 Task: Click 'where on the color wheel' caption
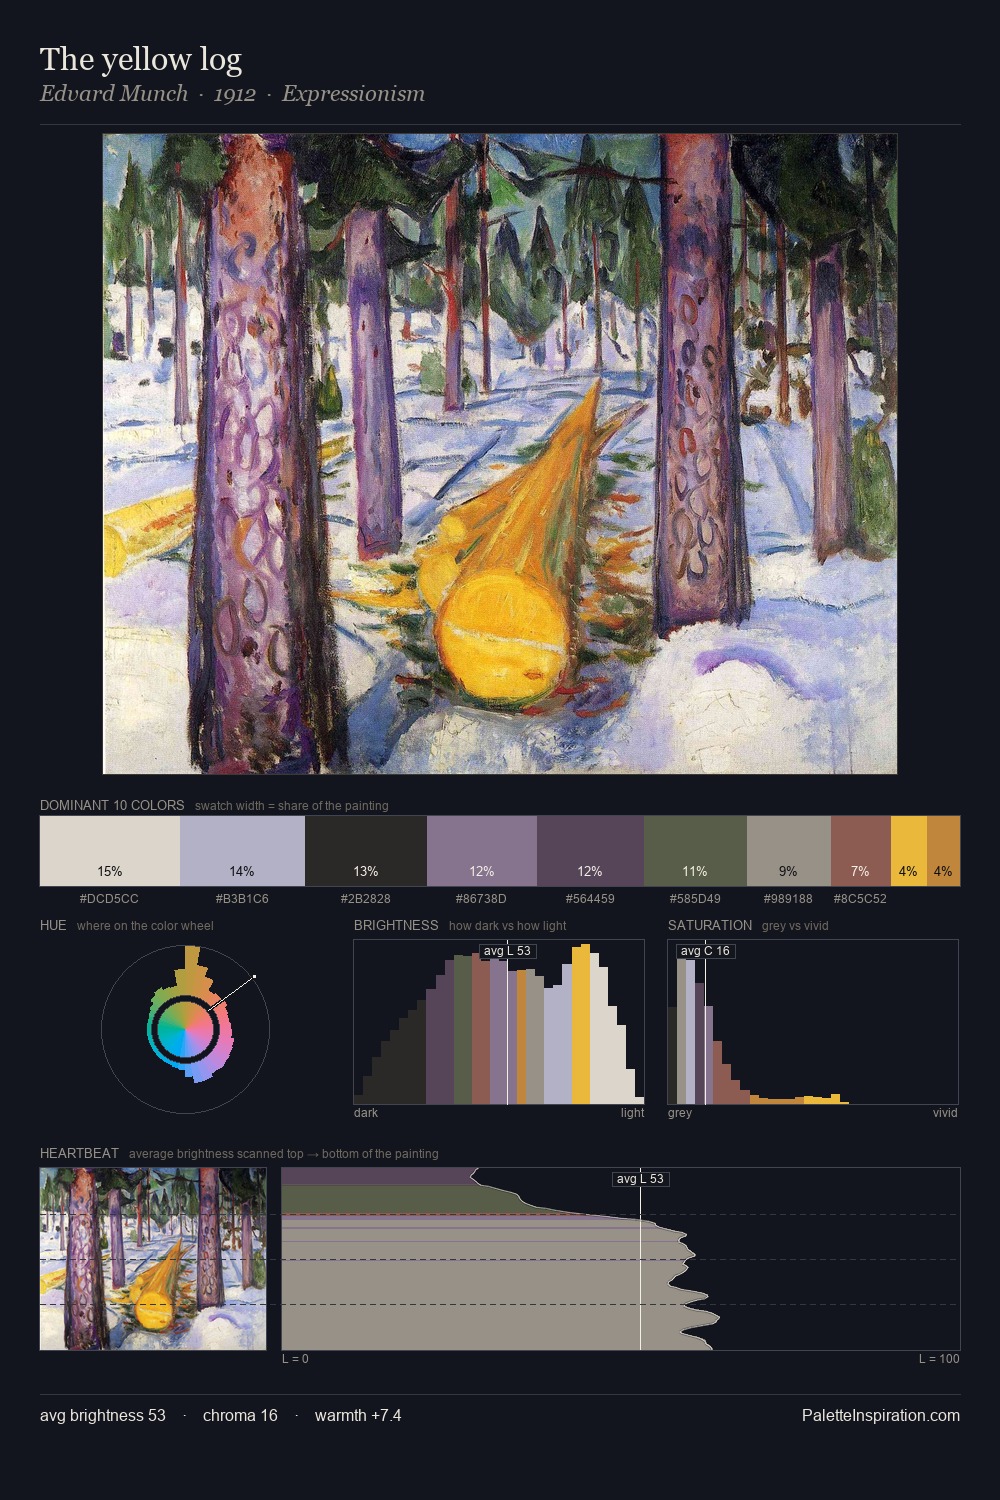(x=145, y=926)
